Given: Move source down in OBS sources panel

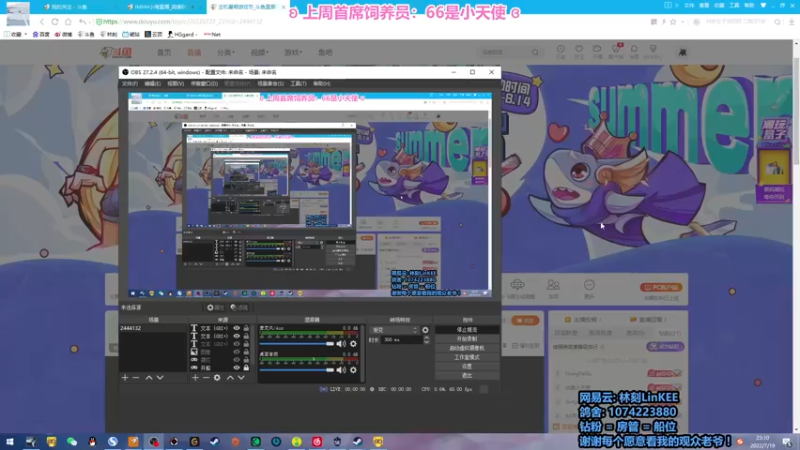Looking at the screenshot, I should coord(241,378).
